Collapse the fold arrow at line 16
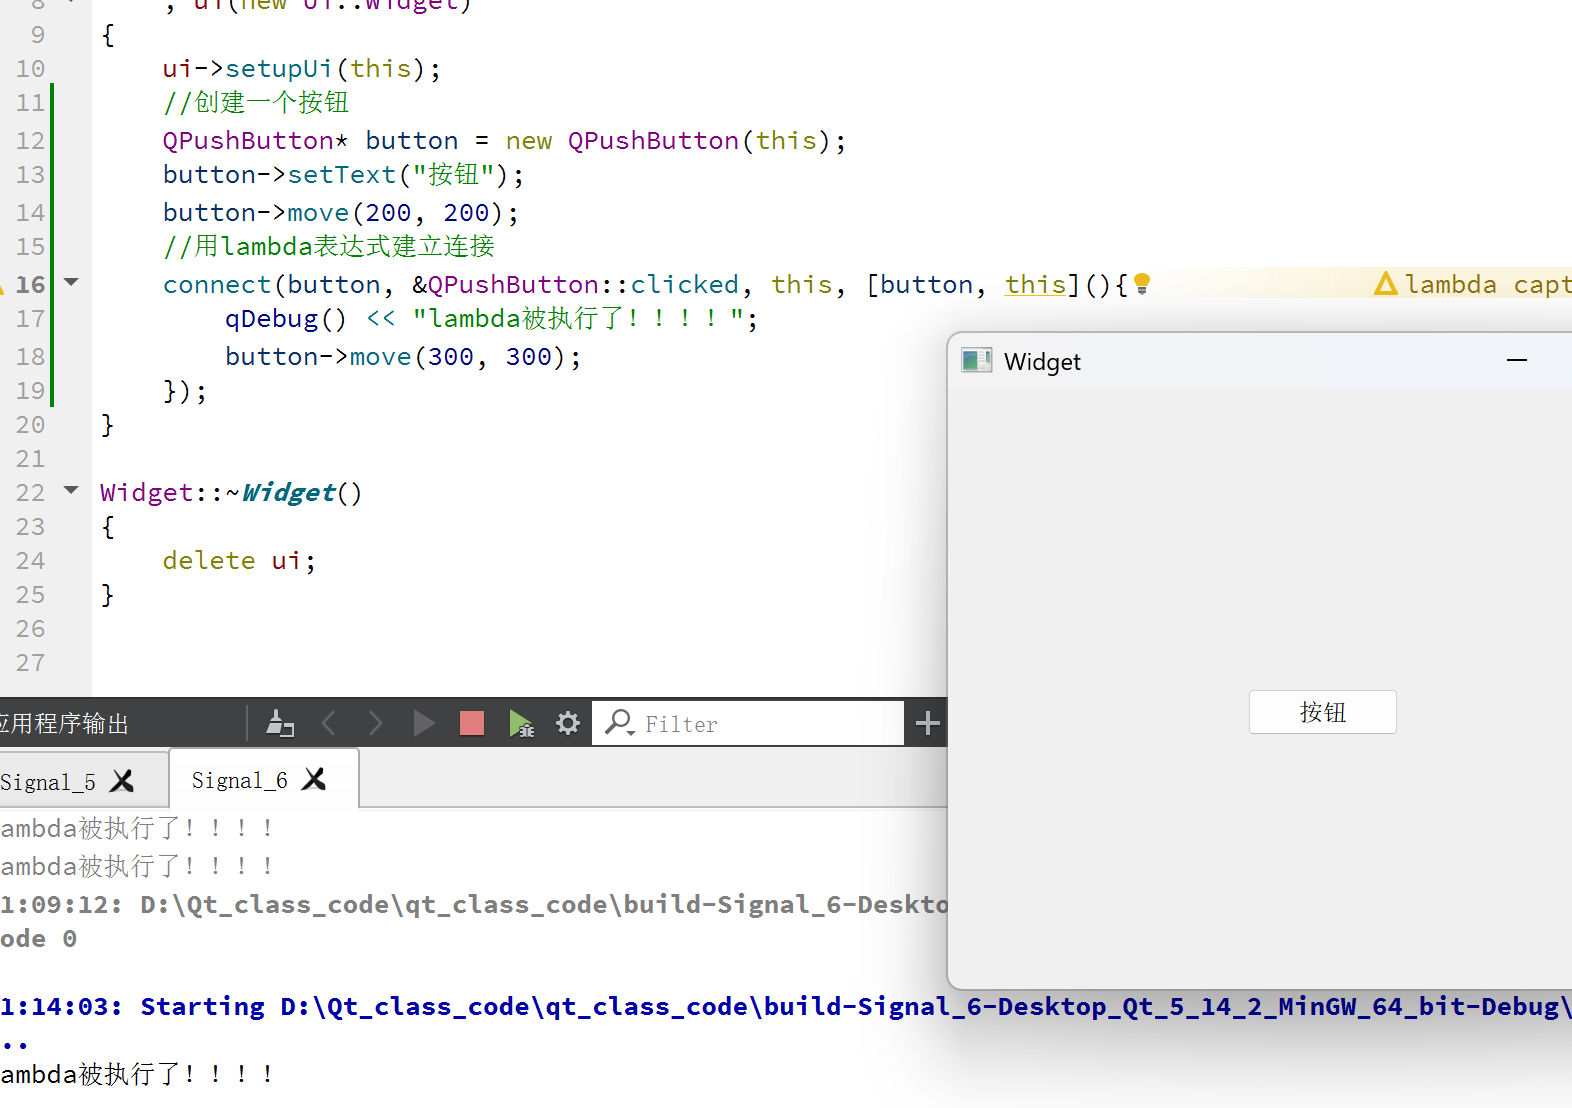Image resolution: width=1572 pixels, height=1108 pixels. (71, 283)
